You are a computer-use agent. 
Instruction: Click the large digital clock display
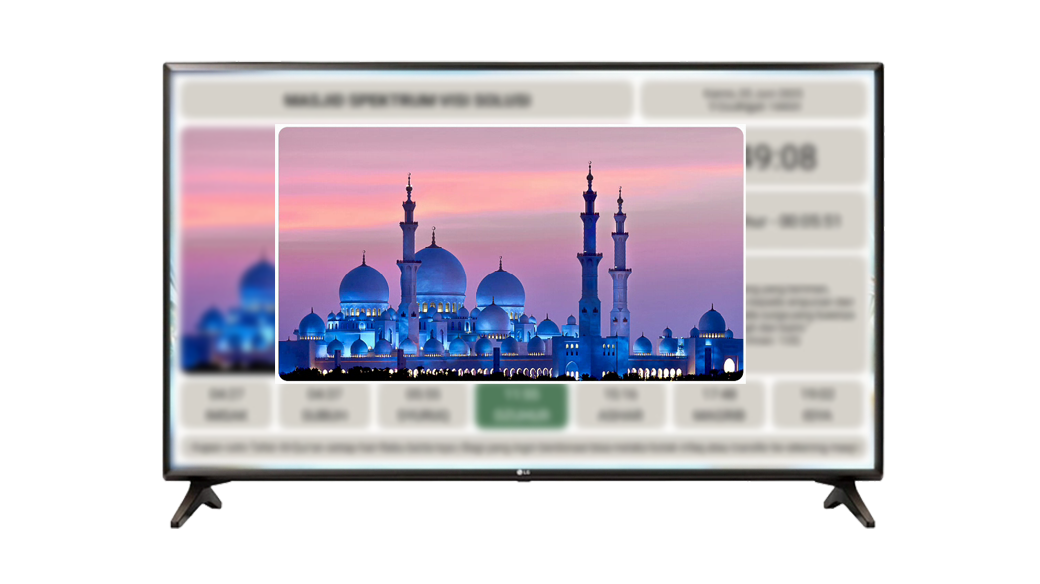806,157
